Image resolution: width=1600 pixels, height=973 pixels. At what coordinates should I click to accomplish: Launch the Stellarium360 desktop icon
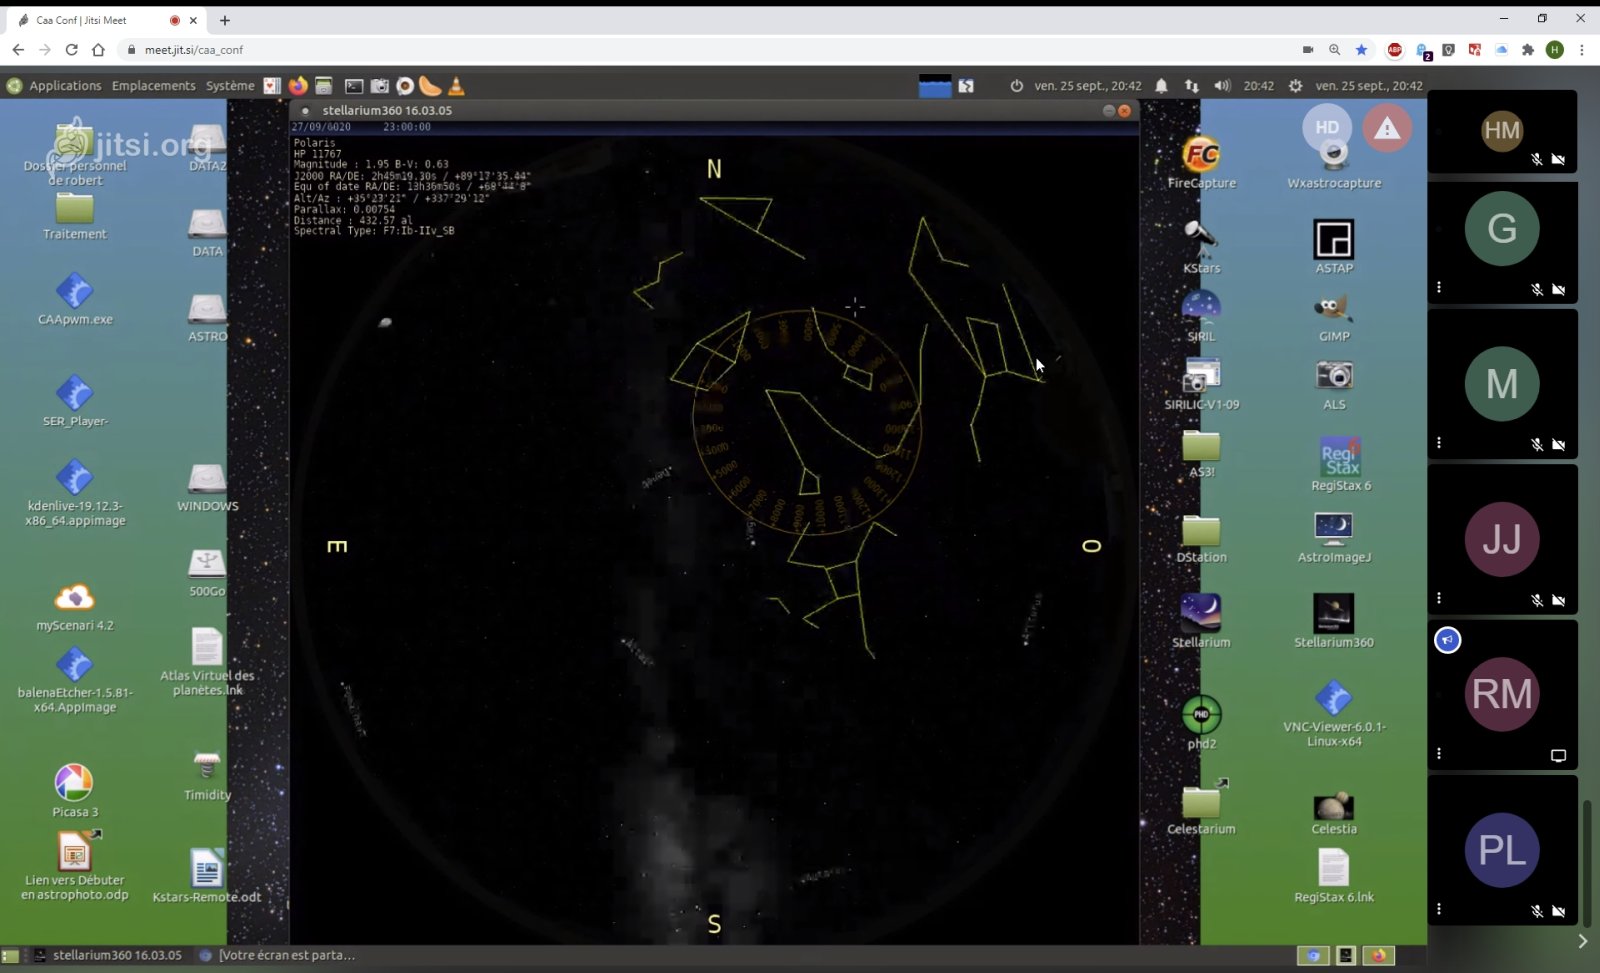1334,612
